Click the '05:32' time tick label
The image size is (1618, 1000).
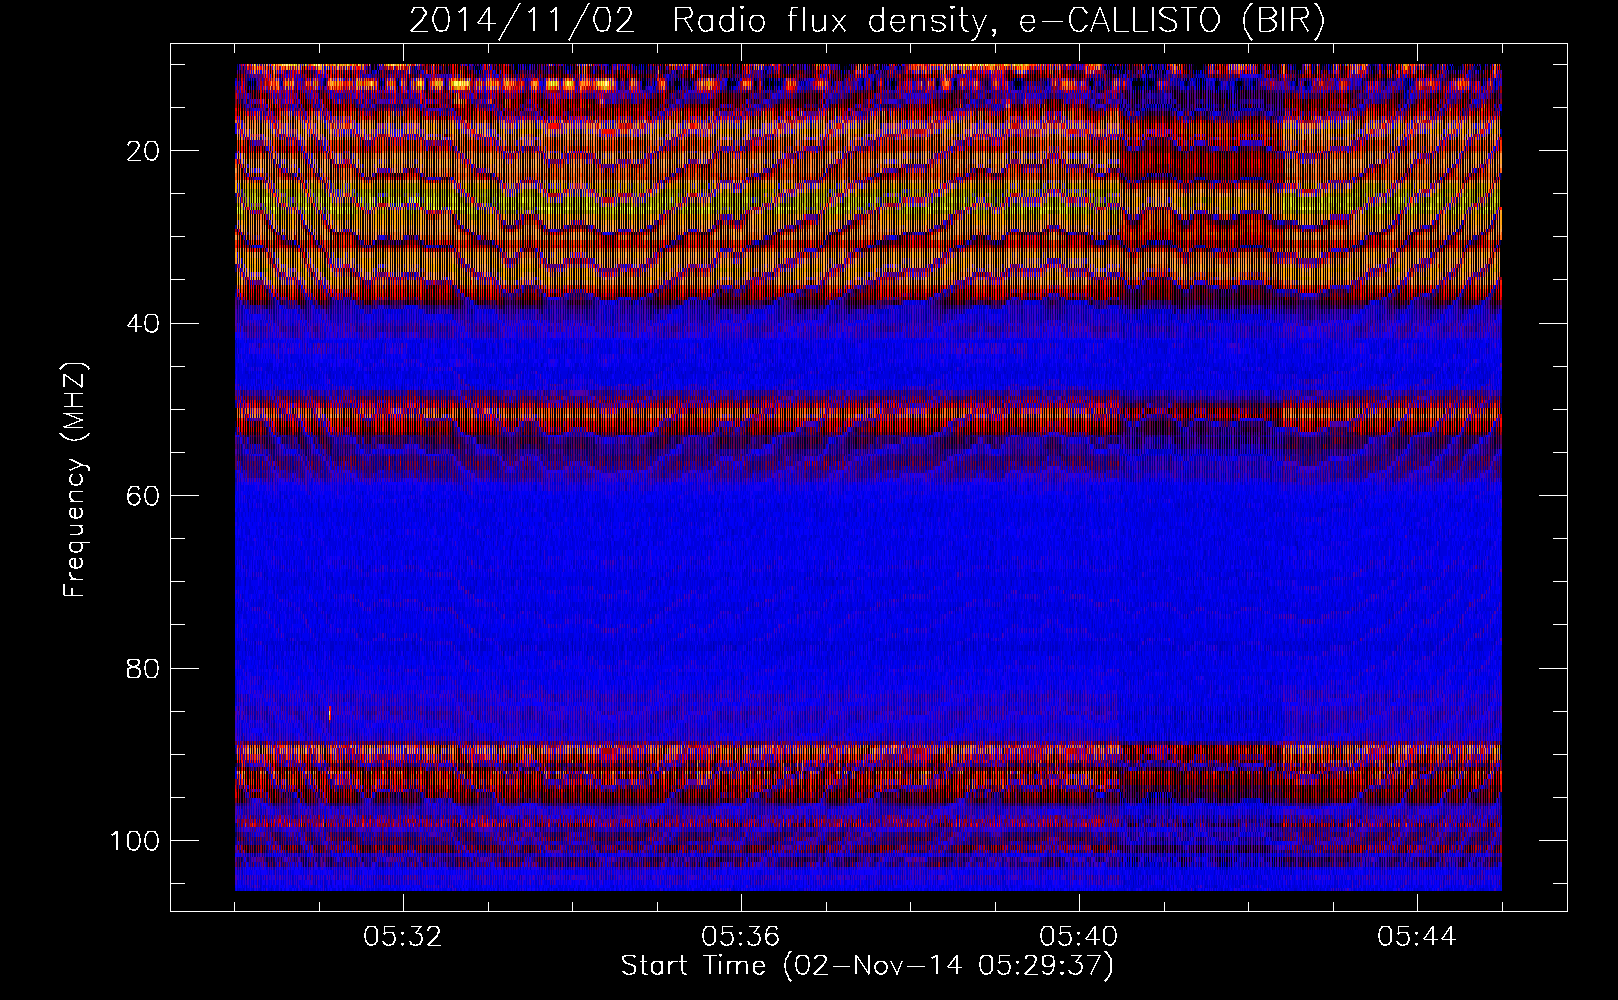402,937
